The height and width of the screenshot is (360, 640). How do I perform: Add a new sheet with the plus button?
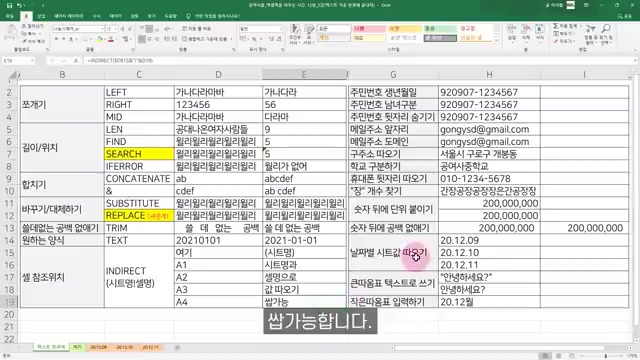(x=177, y=348)
